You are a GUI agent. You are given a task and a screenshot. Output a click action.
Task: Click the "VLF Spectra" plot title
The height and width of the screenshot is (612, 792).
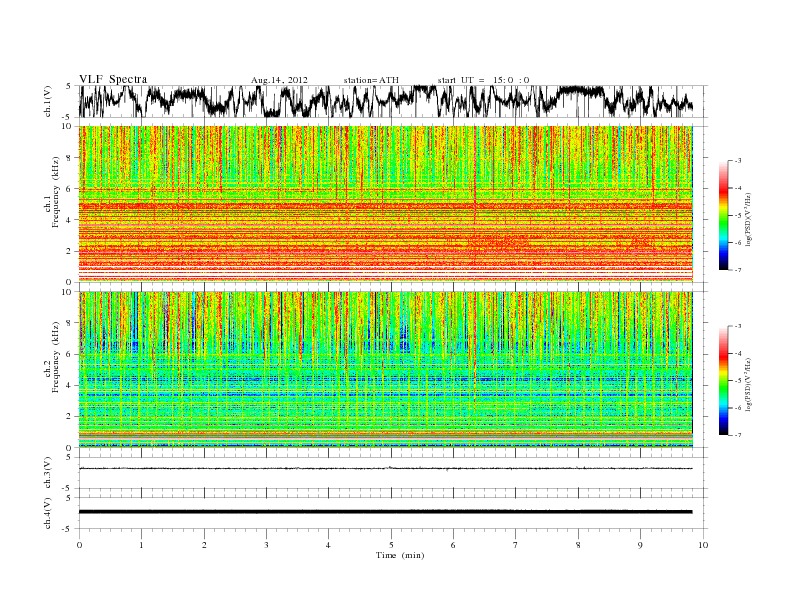point(113,79)
